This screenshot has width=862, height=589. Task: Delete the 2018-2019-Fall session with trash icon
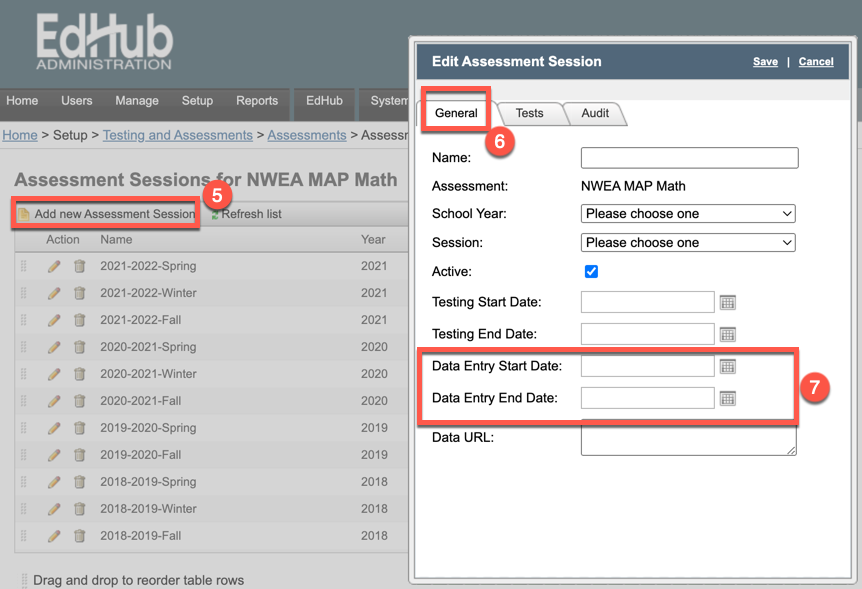(80, 536)
